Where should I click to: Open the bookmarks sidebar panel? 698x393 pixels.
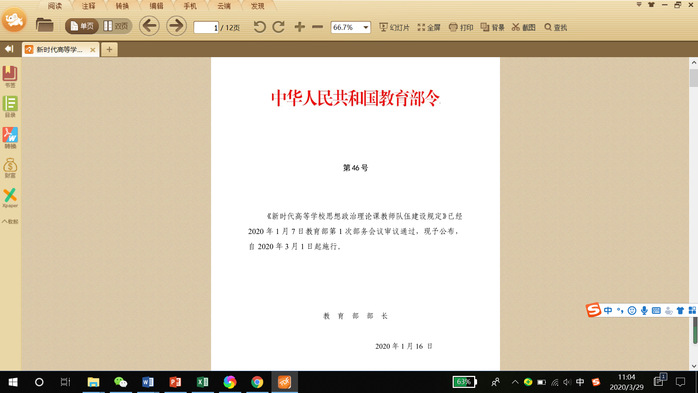(10, 77)
